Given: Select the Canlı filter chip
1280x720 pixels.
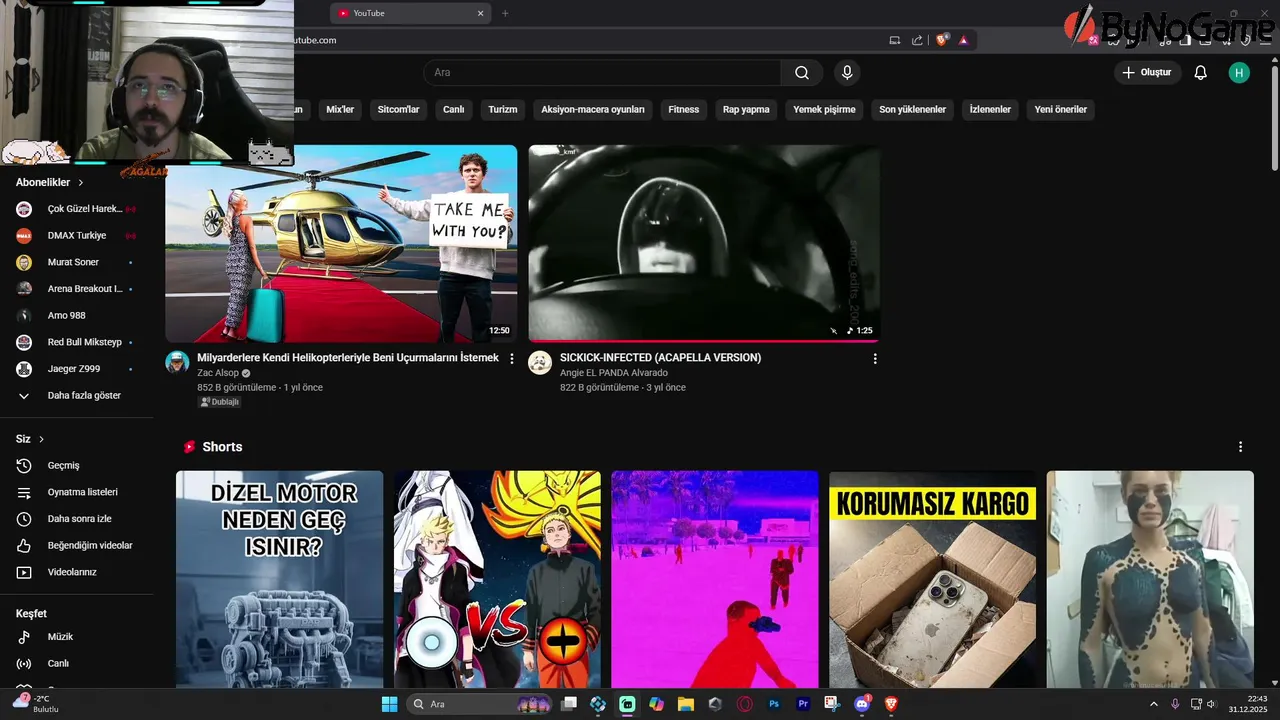Looking at the screenshot, I should (x=454, y=110).
